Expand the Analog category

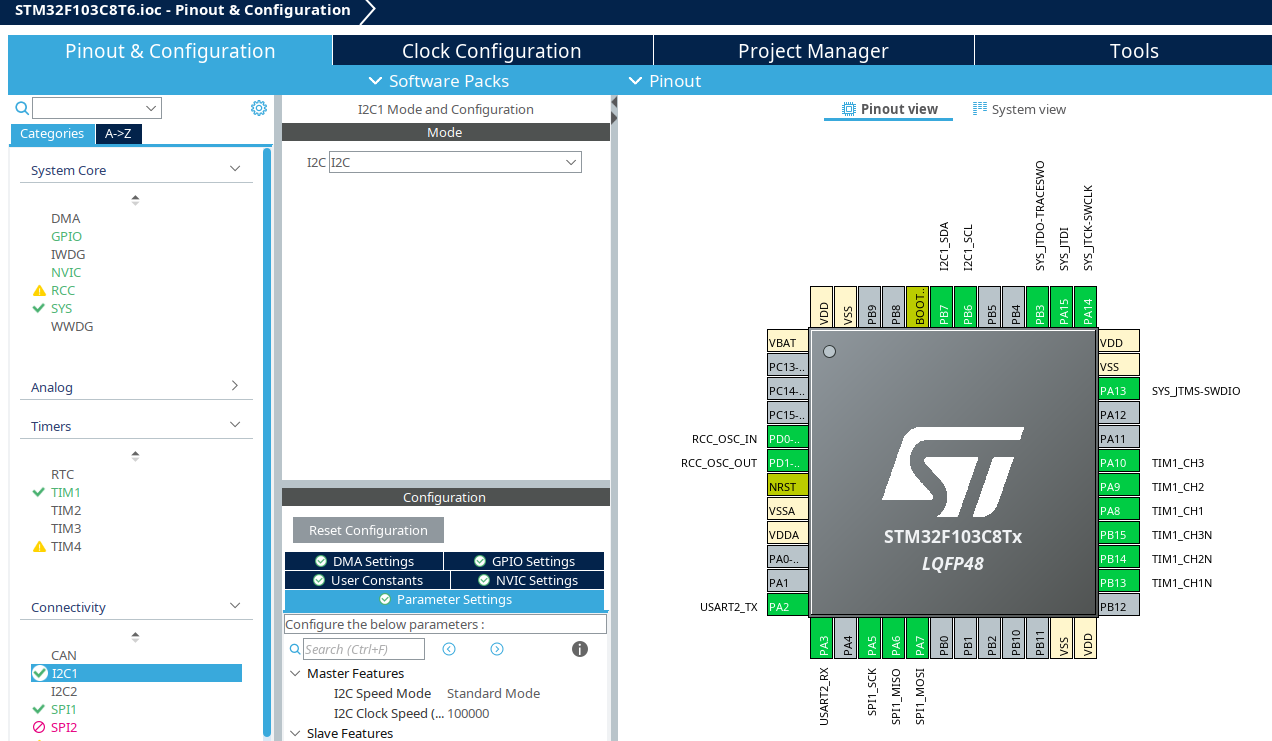click(x=235, y=387)
